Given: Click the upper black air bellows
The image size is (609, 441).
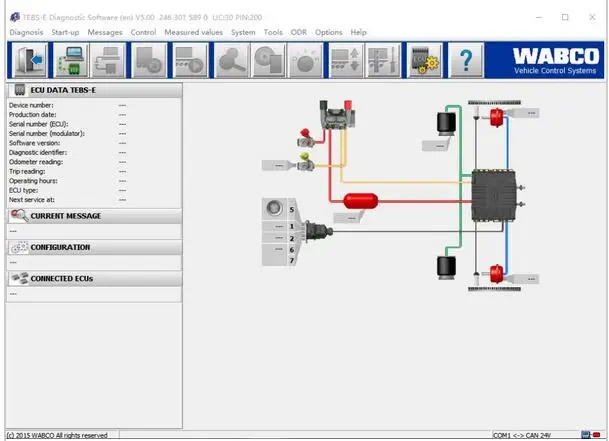Looking at the screenshot, I should [x=446, y=124].
